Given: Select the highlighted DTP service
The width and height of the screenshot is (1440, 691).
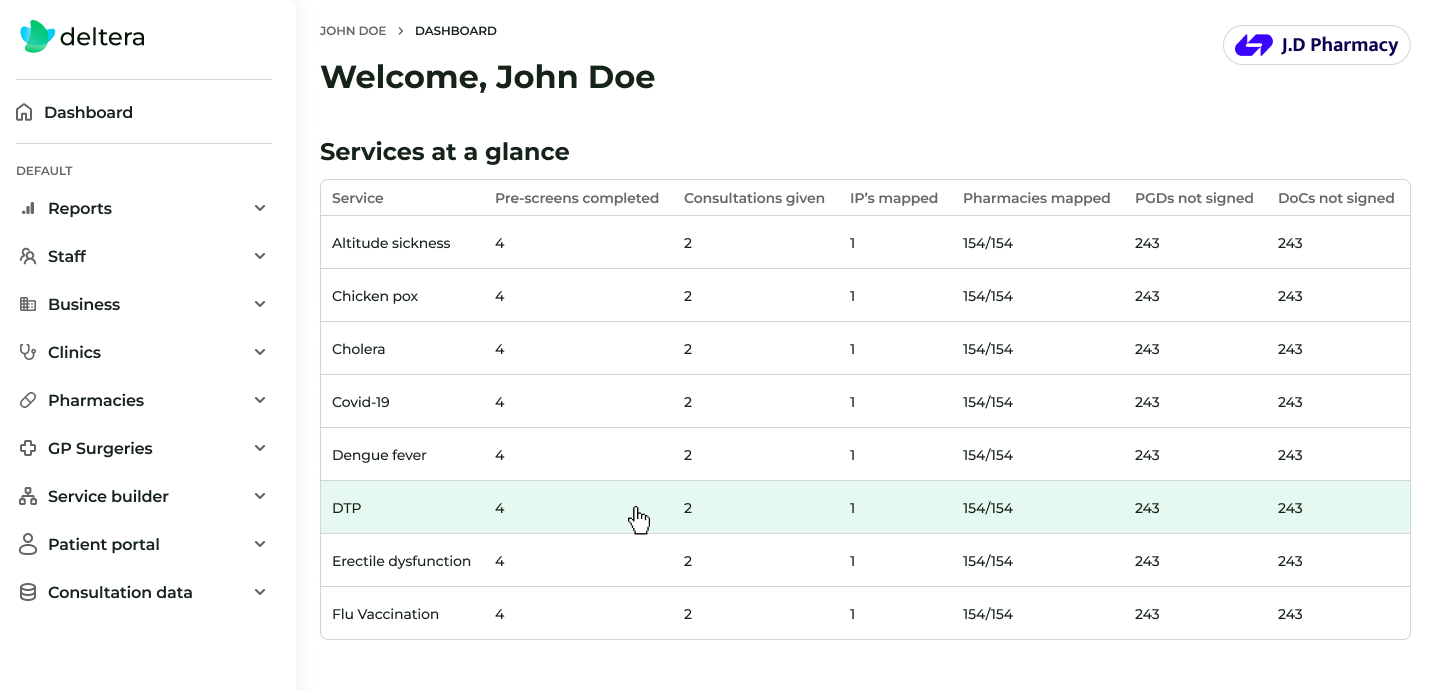Looking at the screenshot, I should click(x=347, y=508).
